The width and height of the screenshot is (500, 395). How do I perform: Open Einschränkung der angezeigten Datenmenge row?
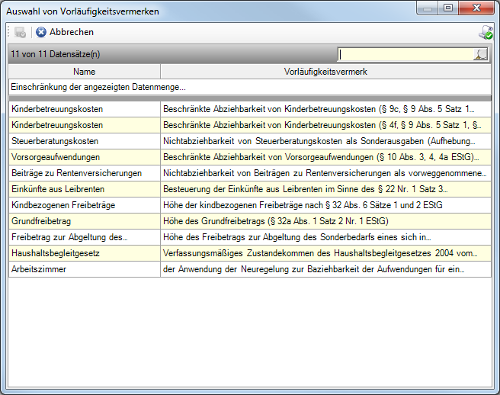coord(250,87)
